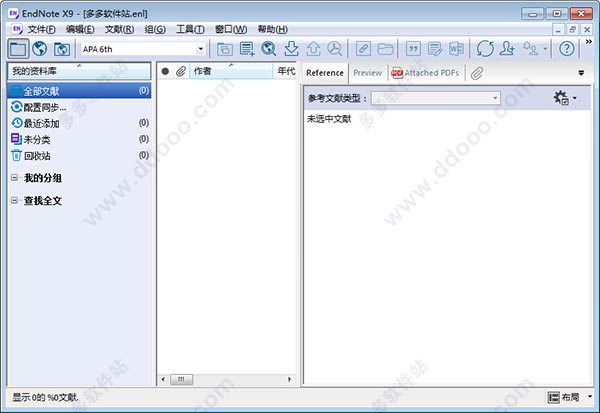The height and width of the screenshot is (413, 600).
Task: Switch to Local Library mode
Action: point(18,49)
